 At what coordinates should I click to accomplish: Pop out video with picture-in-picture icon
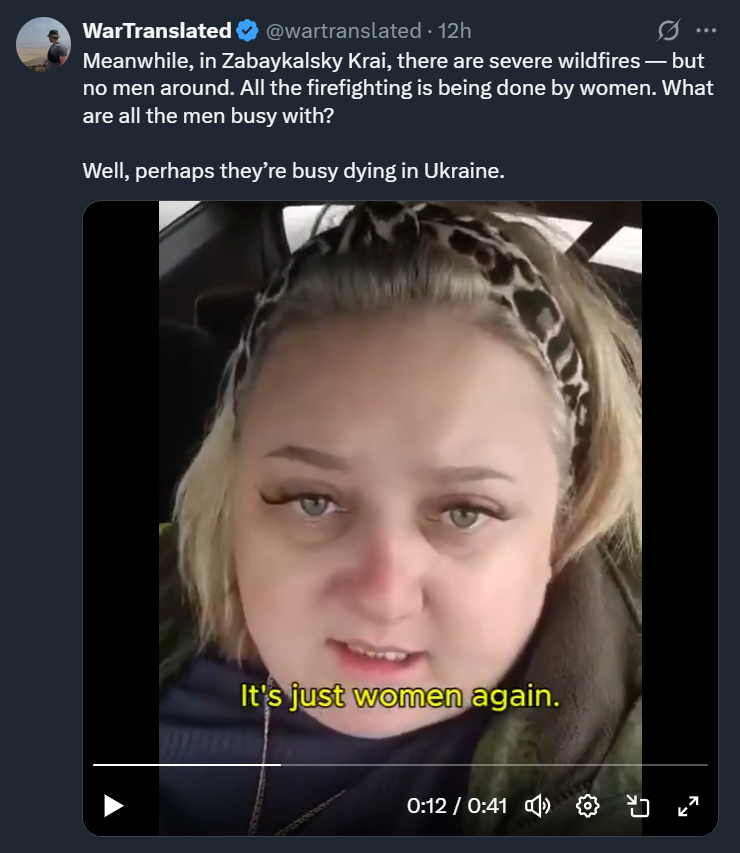click(638, 806)
